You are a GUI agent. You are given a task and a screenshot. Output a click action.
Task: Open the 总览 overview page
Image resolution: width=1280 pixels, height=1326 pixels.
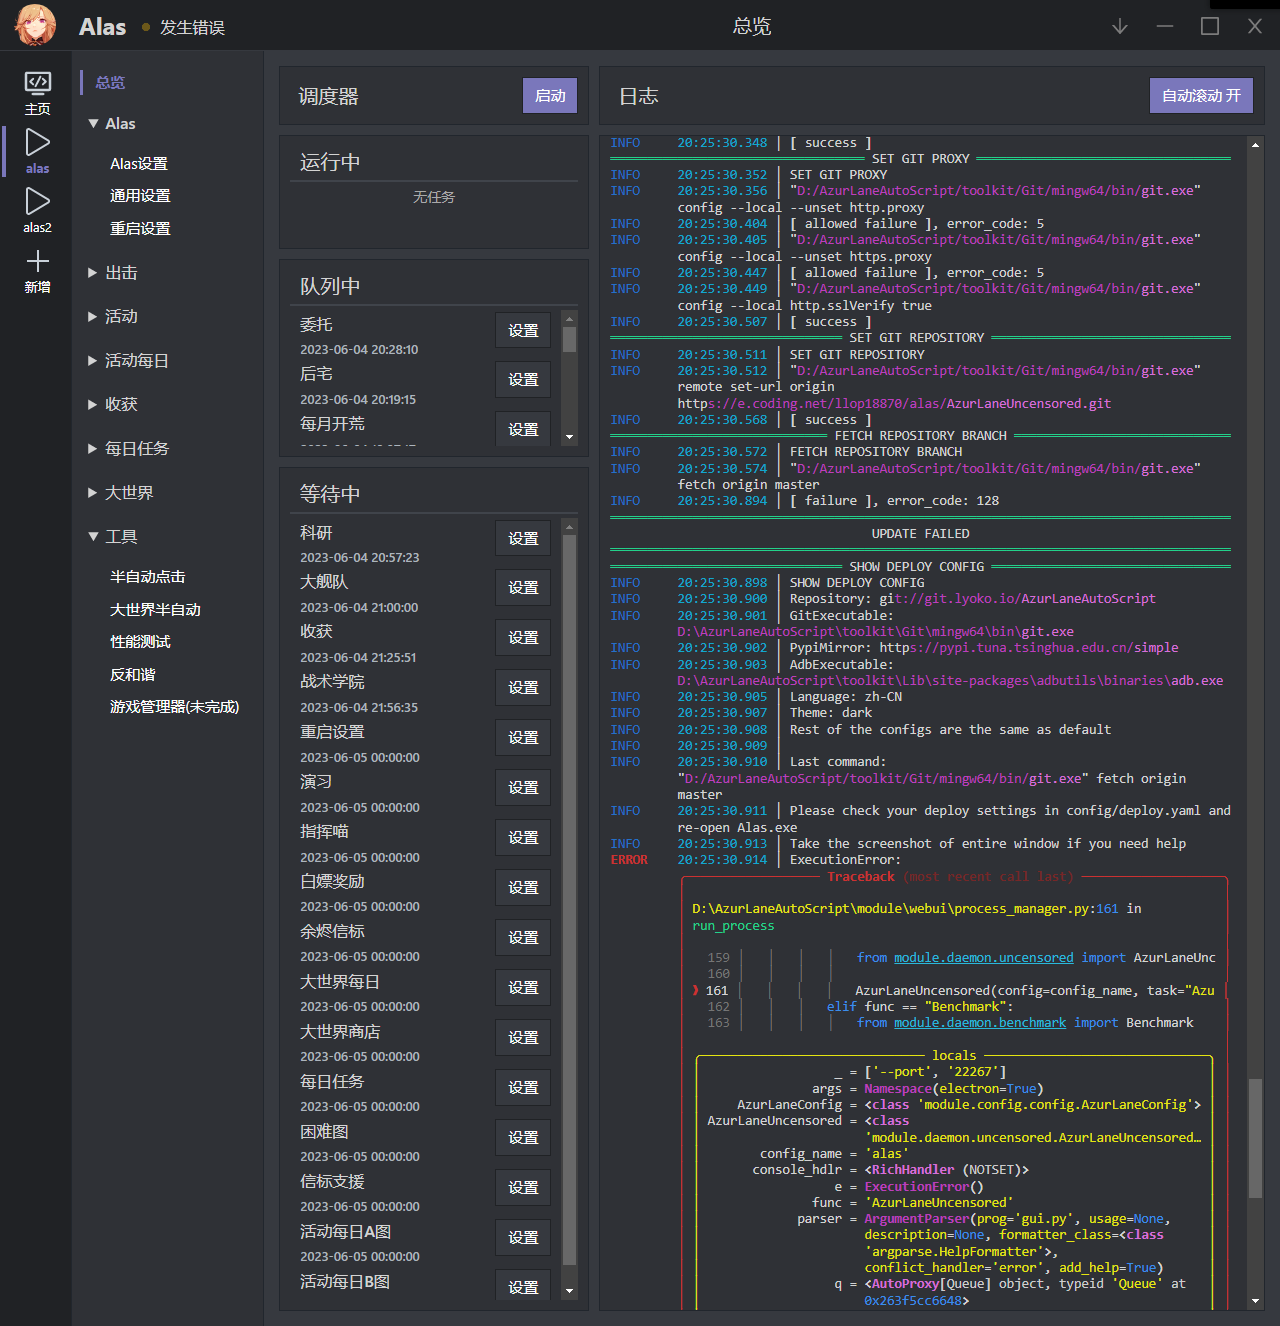(x=110, y=82)
